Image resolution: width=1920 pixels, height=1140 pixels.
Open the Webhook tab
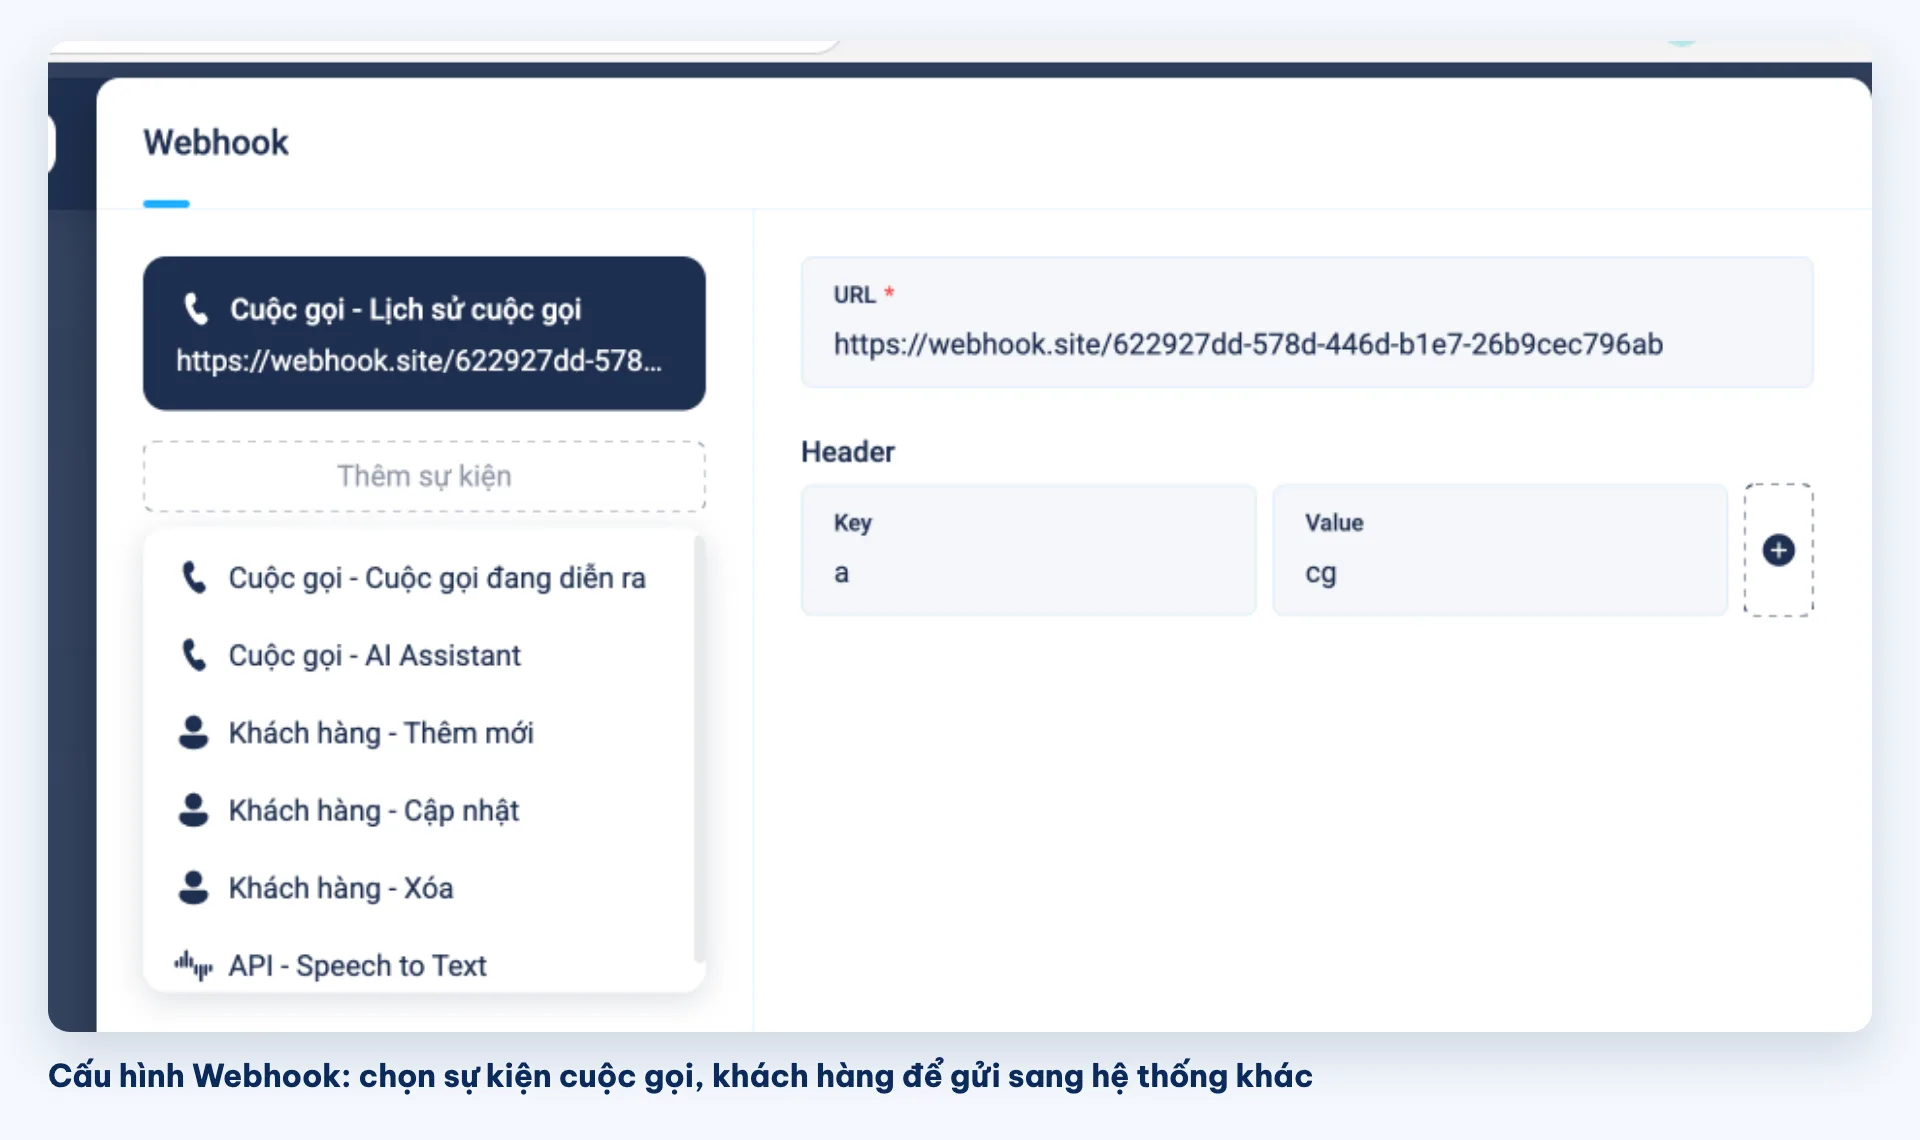(216, 143)
